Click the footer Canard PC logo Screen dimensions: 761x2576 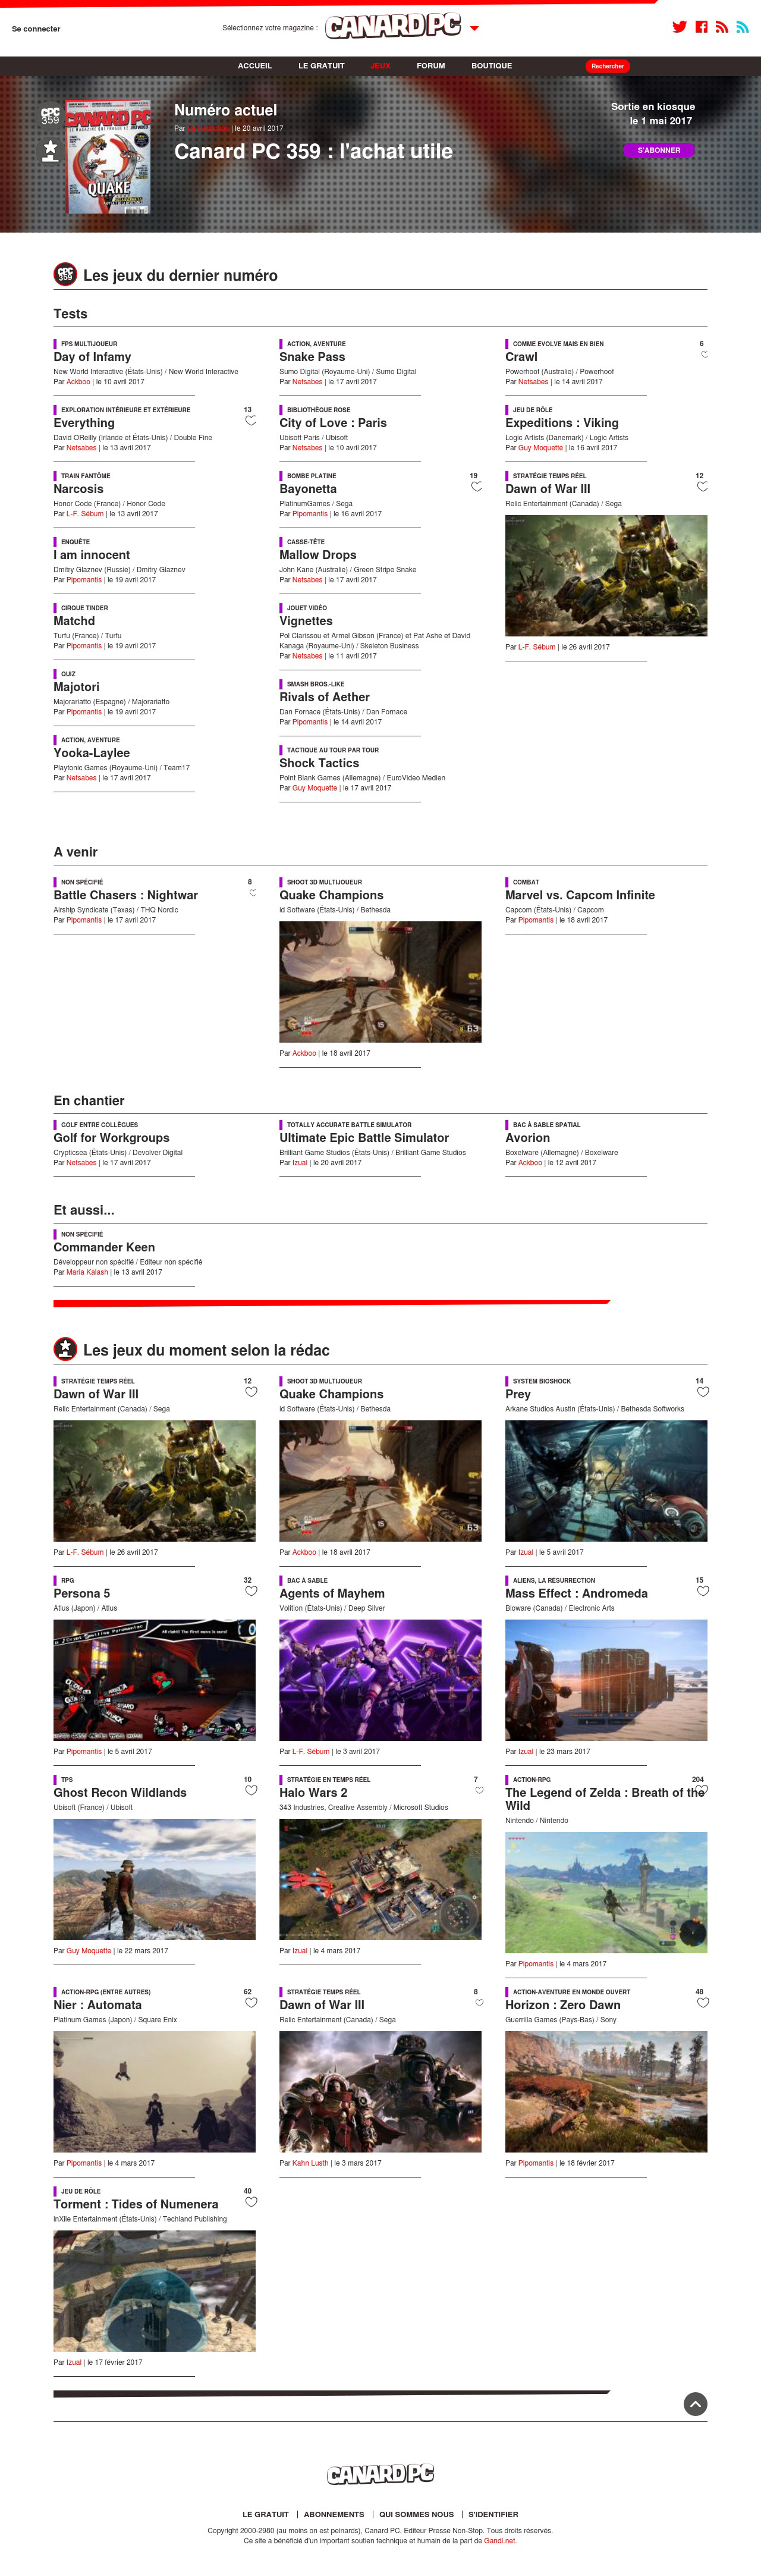(380, 2473)
